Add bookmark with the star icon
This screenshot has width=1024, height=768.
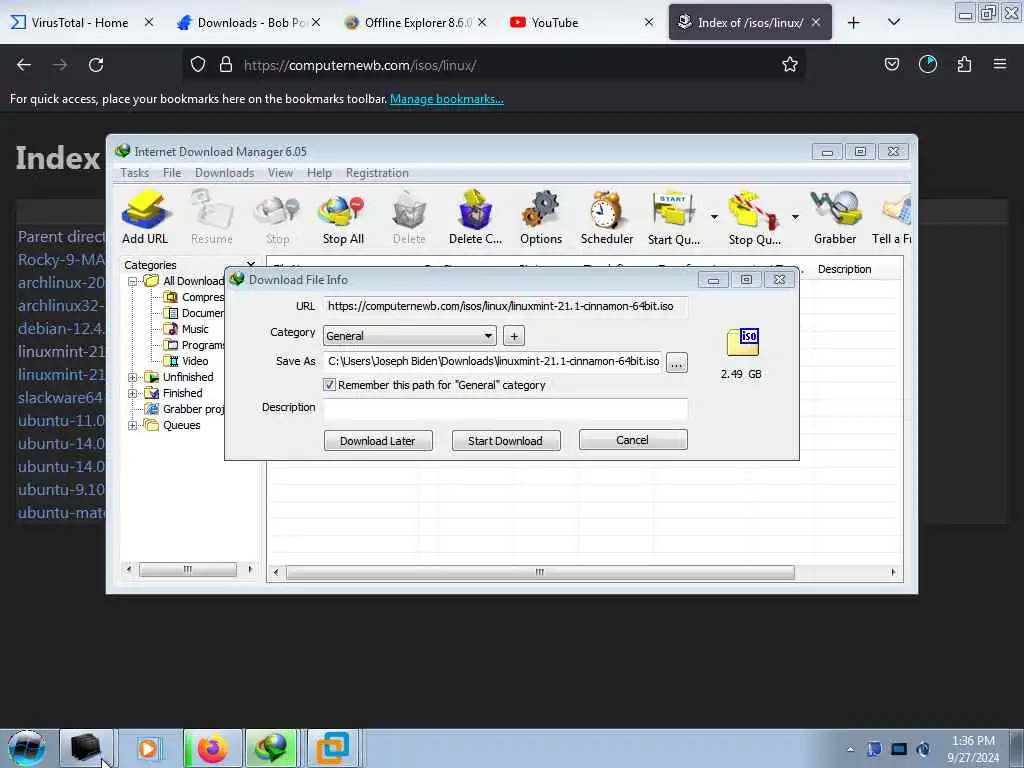coord(790,65)
